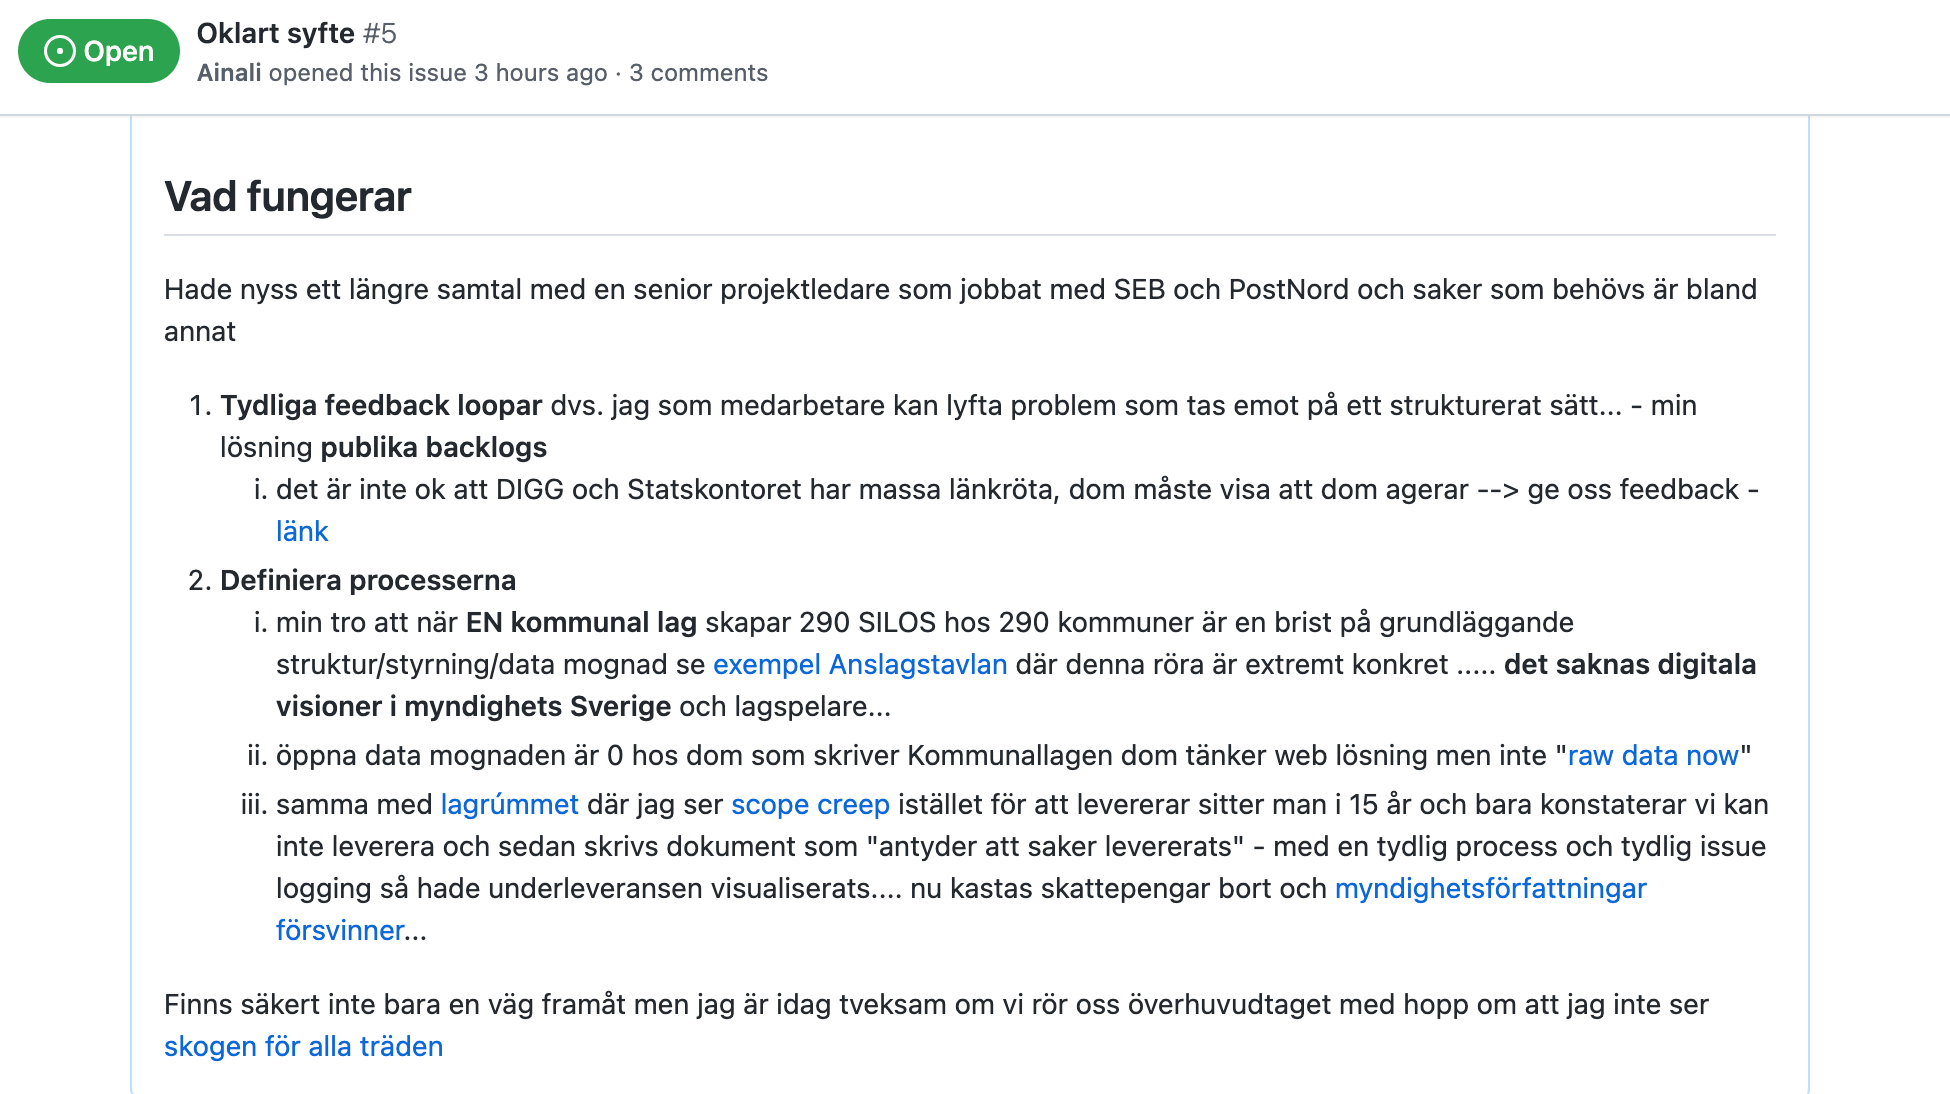Click the bold item "Definiera processerna"

click(368, 580)
